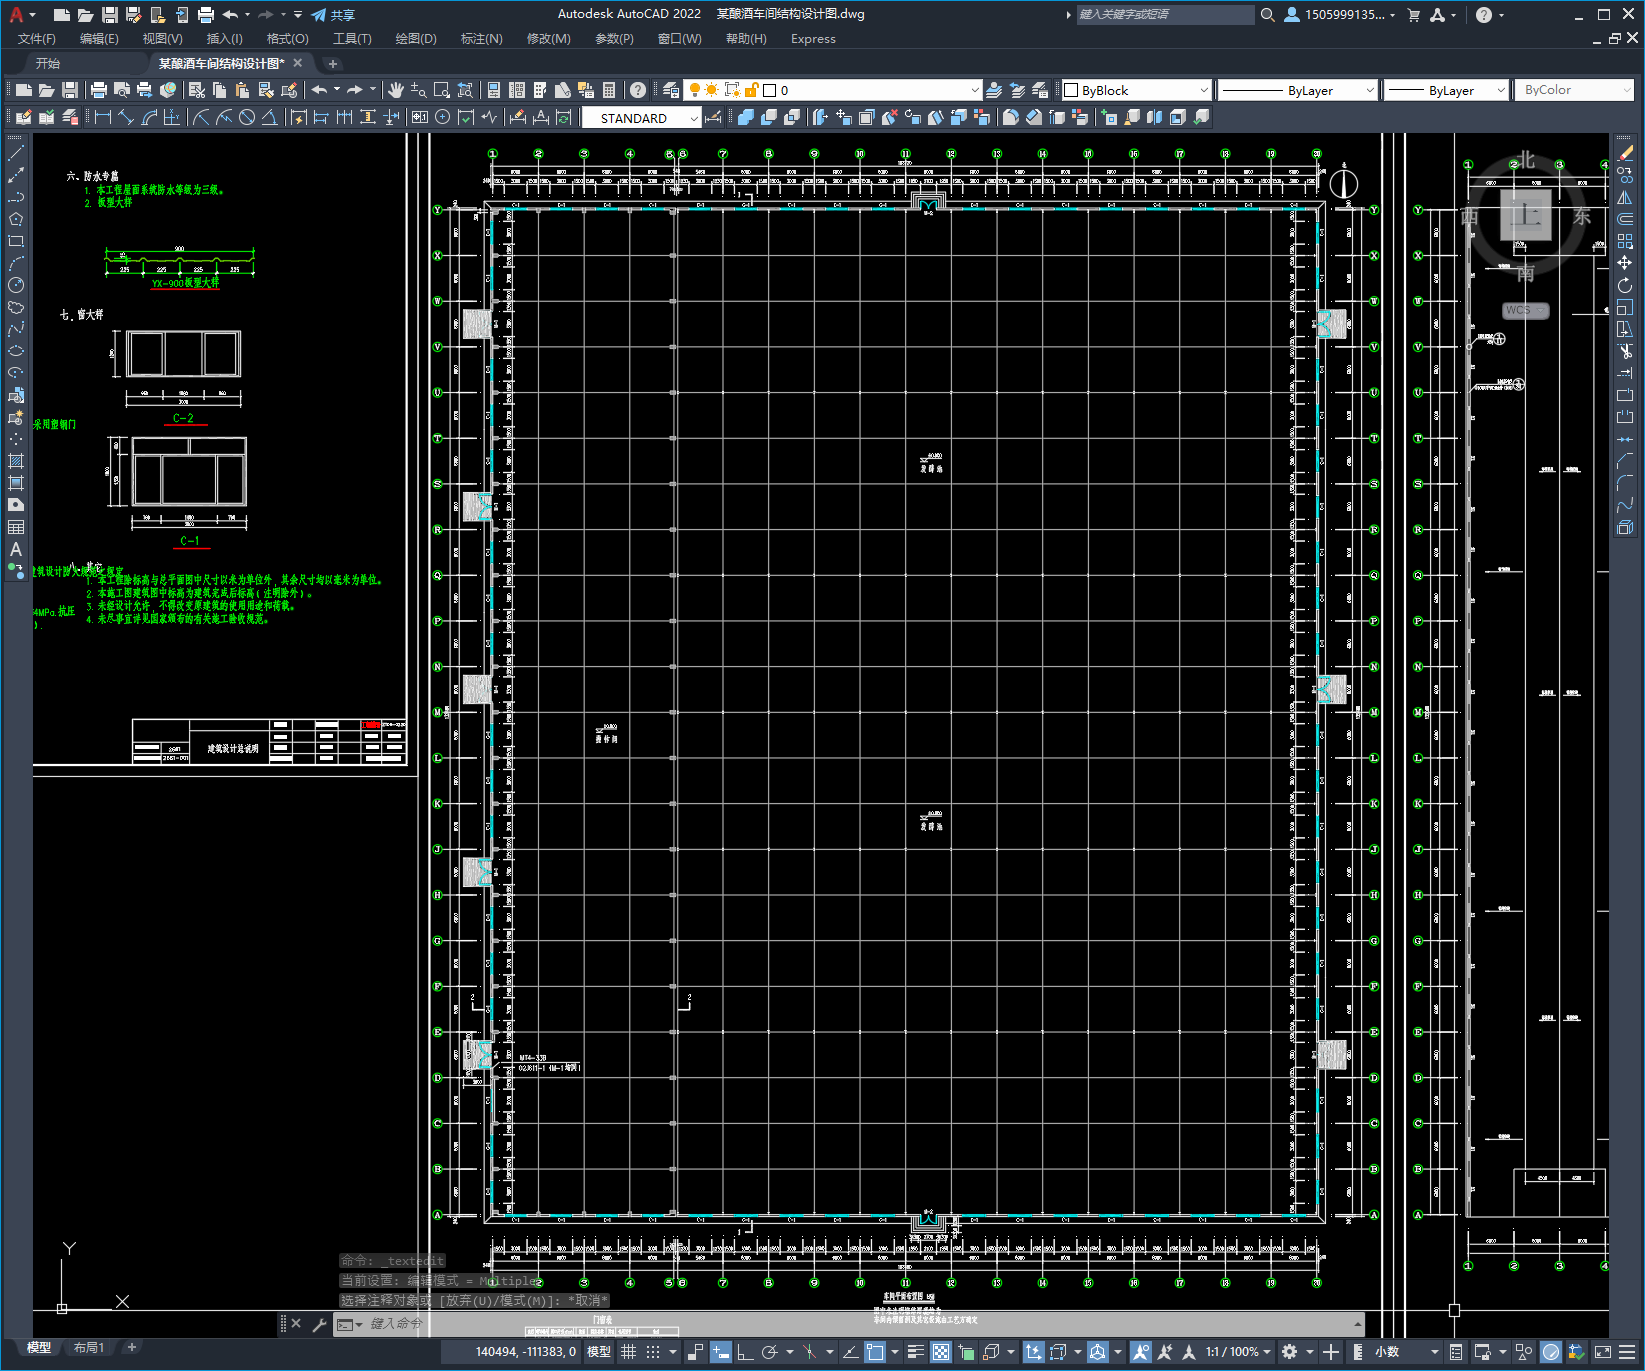
Task: Open the annotation scale 1:1 / 100% dropdown
Action: [x=1238, y=1352]
